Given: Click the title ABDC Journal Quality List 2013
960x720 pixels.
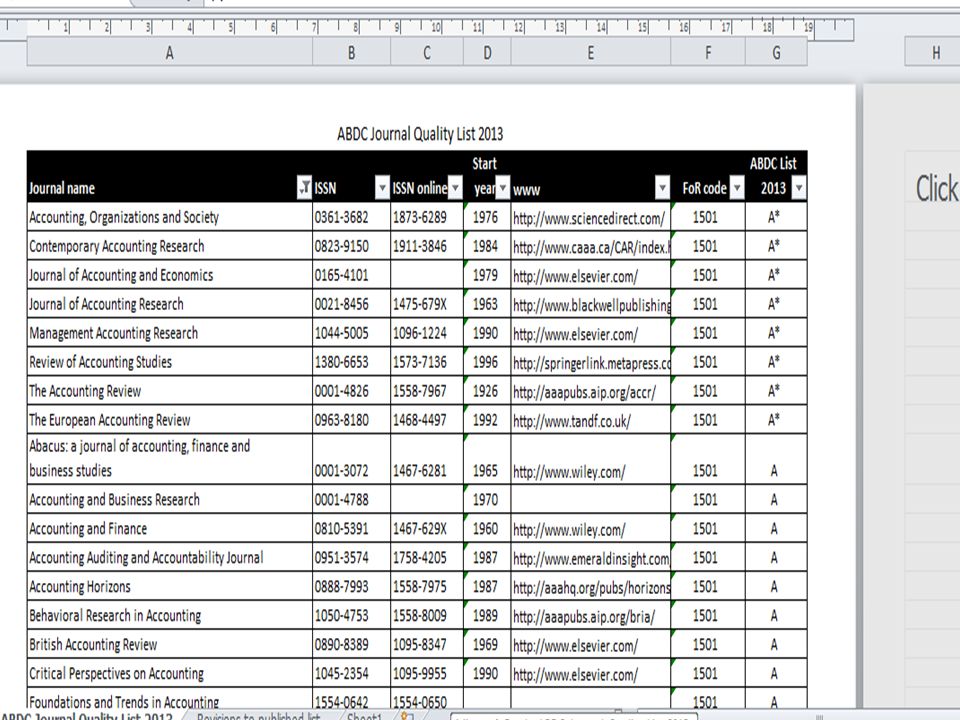Looking at the screenshot, I should (420, 134).
